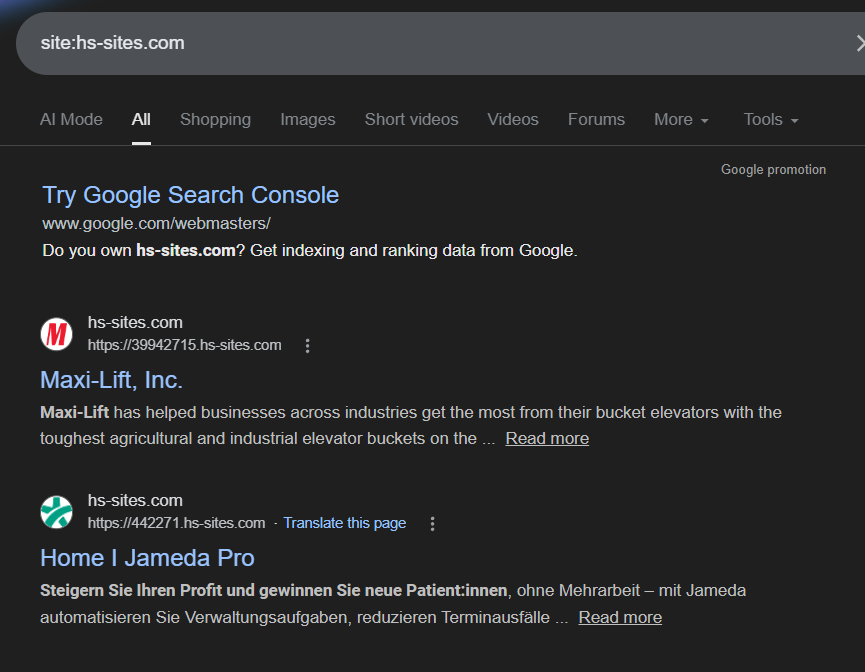Switch to AI Mode tab
The width and height of the screenshot is (865, 672).
(x=71, y=120)
